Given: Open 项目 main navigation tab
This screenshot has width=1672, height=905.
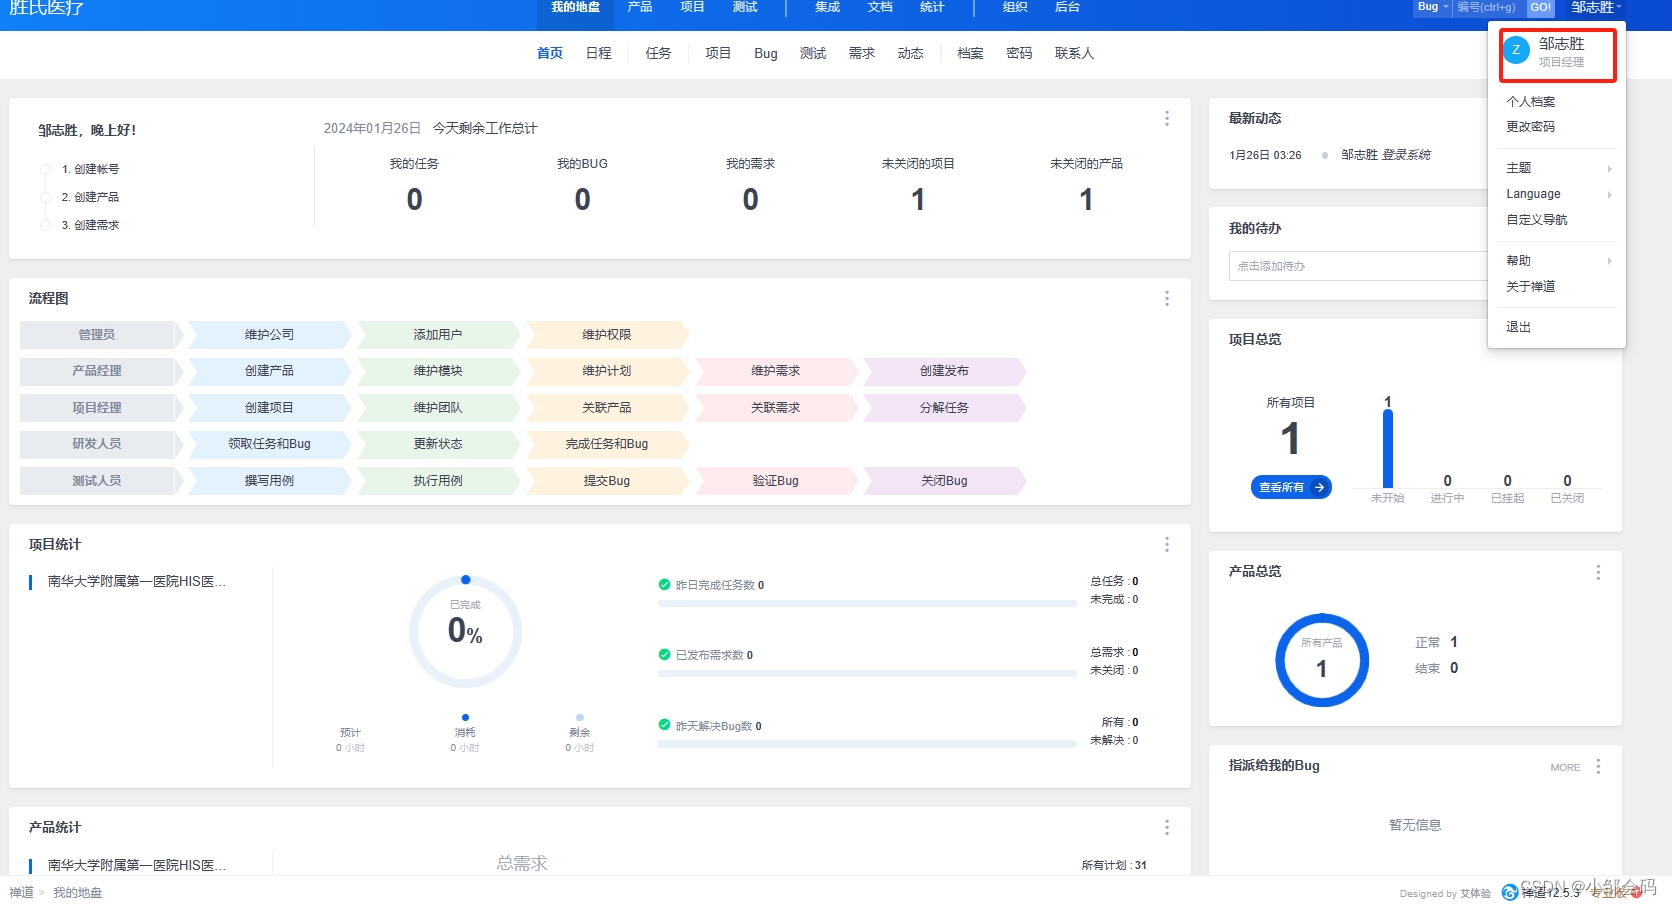Looking at the screenshot, I should click(x=692, y=7).
